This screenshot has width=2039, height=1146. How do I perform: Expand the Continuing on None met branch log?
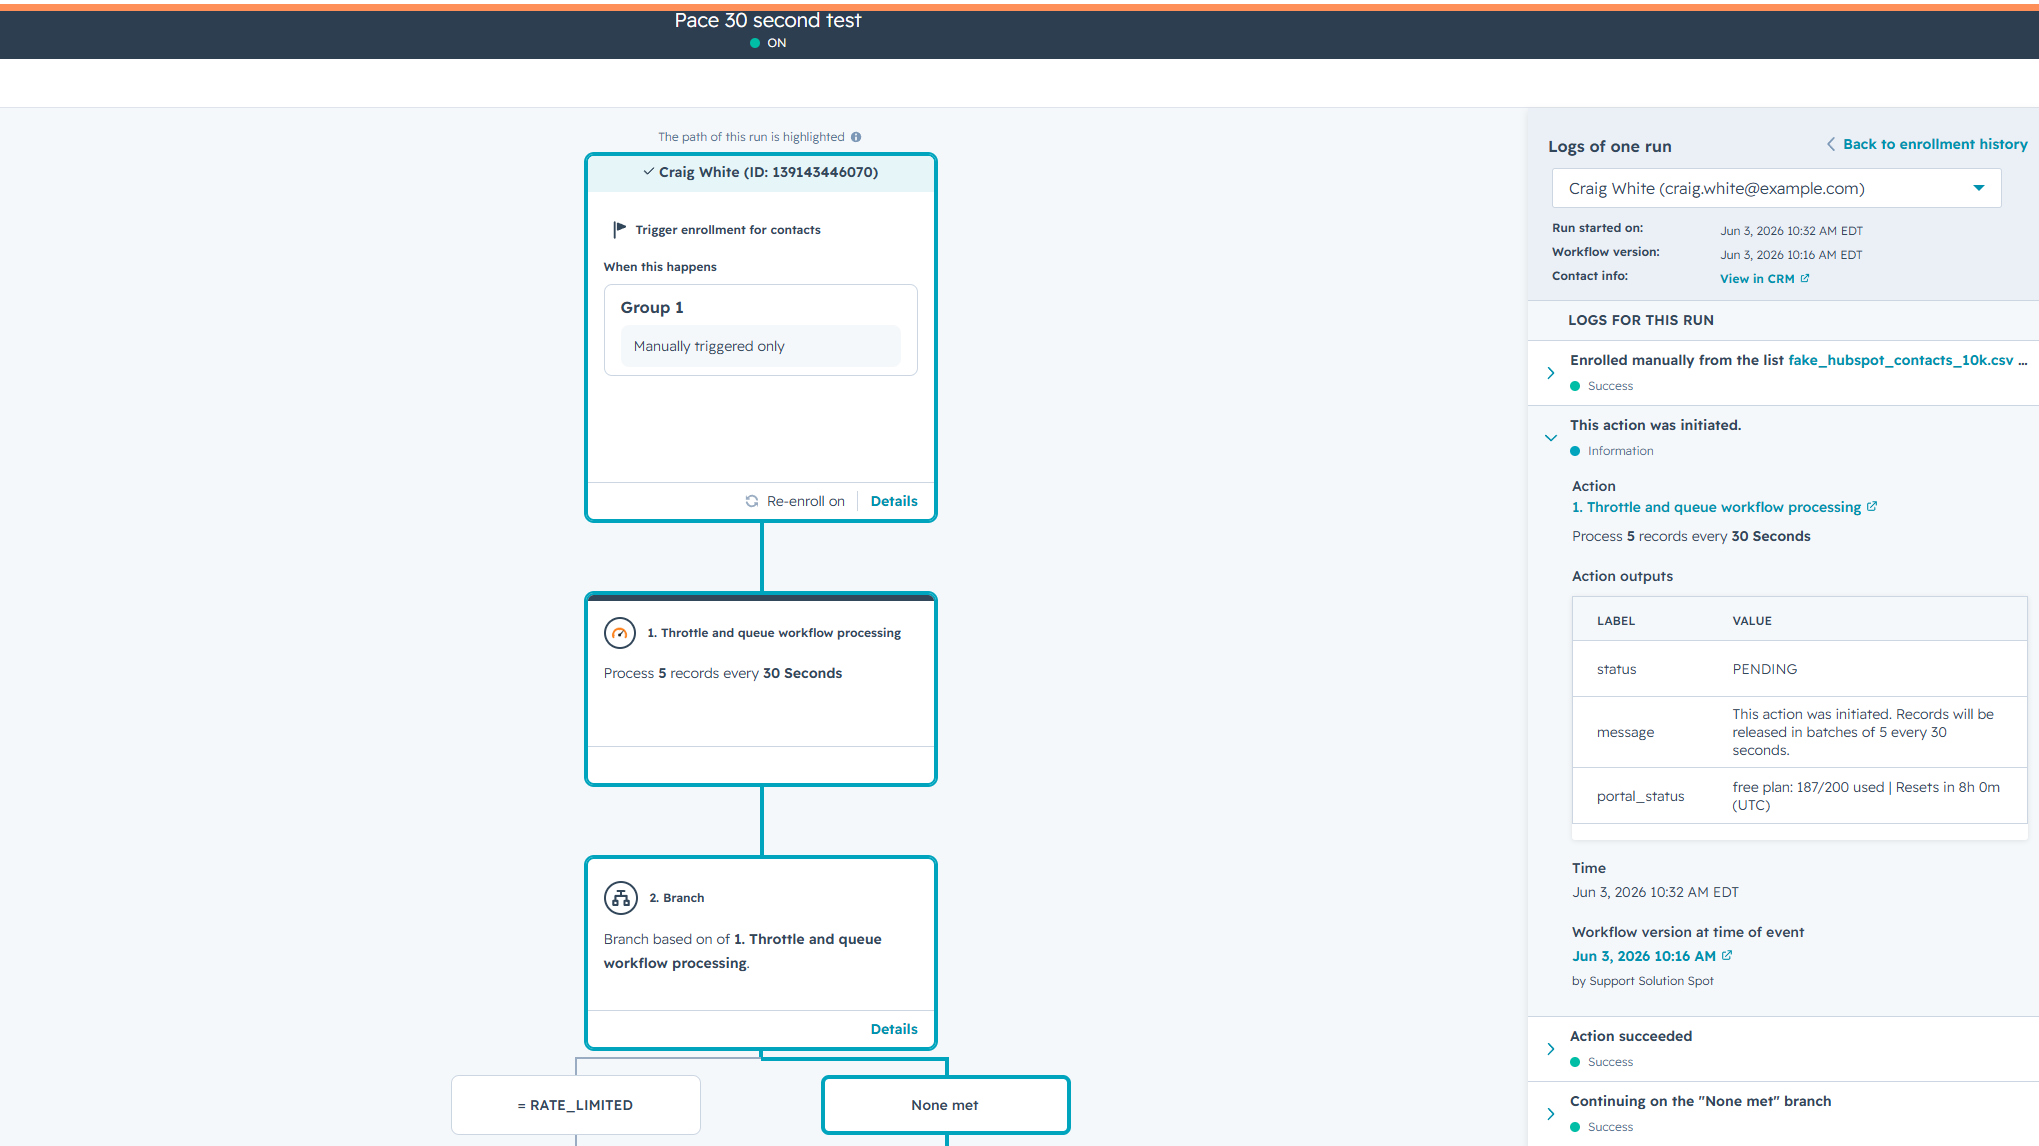click(1551, 1114)
